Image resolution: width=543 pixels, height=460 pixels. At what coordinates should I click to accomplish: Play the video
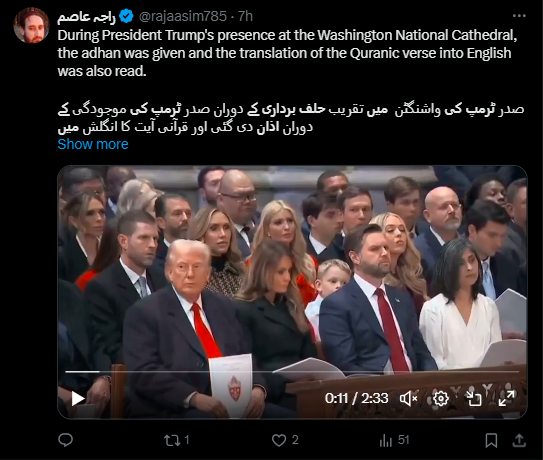78,398
